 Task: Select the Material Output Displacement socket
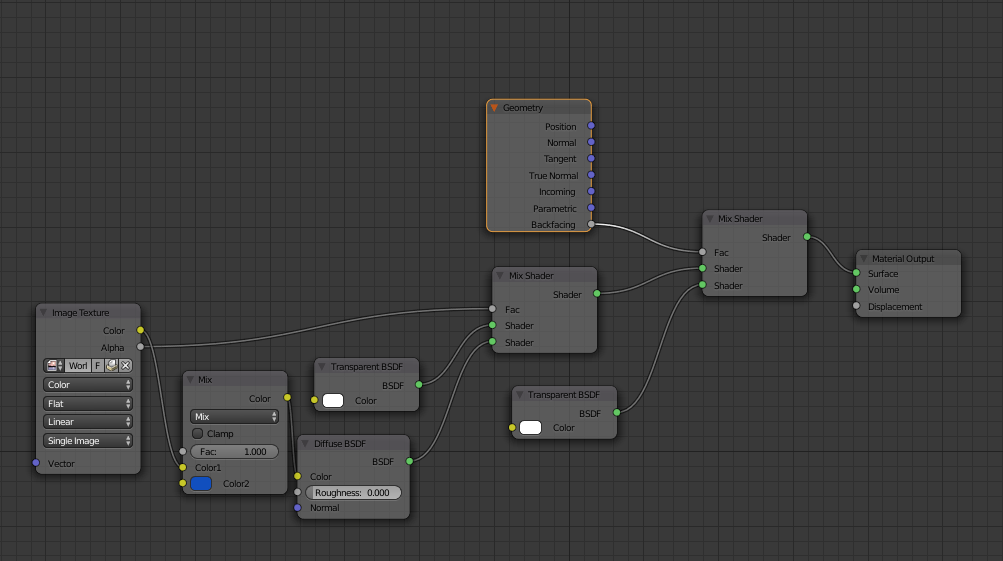pyautogui.click(x=857, y=306)
